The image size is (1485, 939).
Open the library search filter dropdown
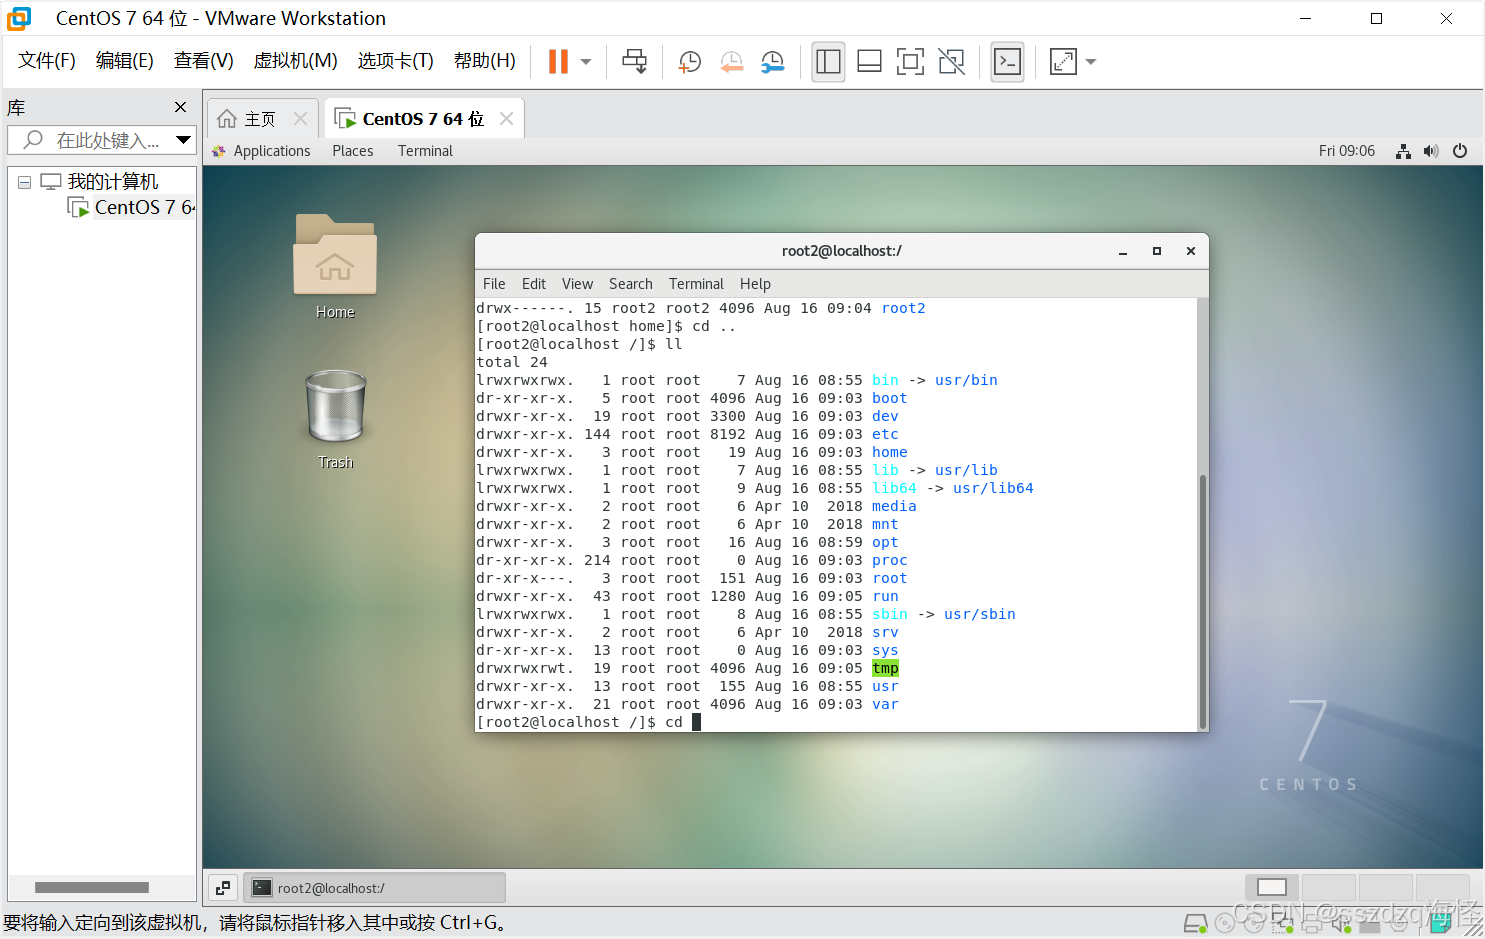tap(183, 140)
